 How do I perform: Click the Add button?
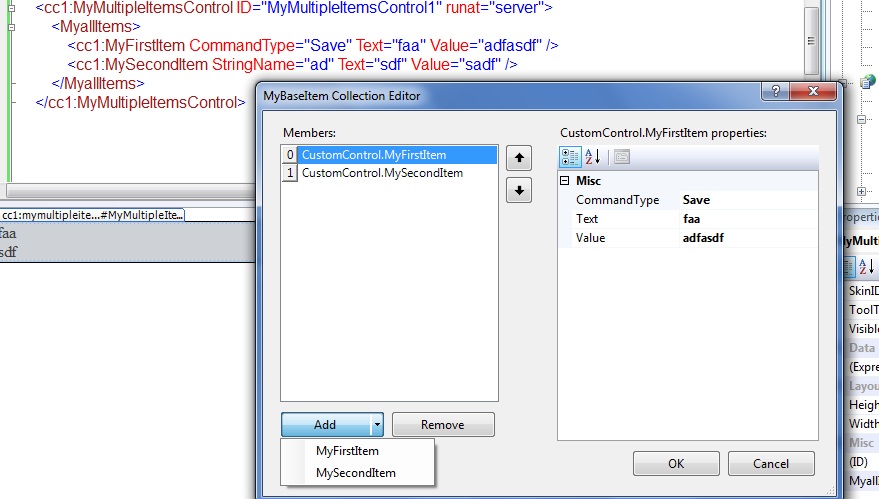click(x=326, y=424)
